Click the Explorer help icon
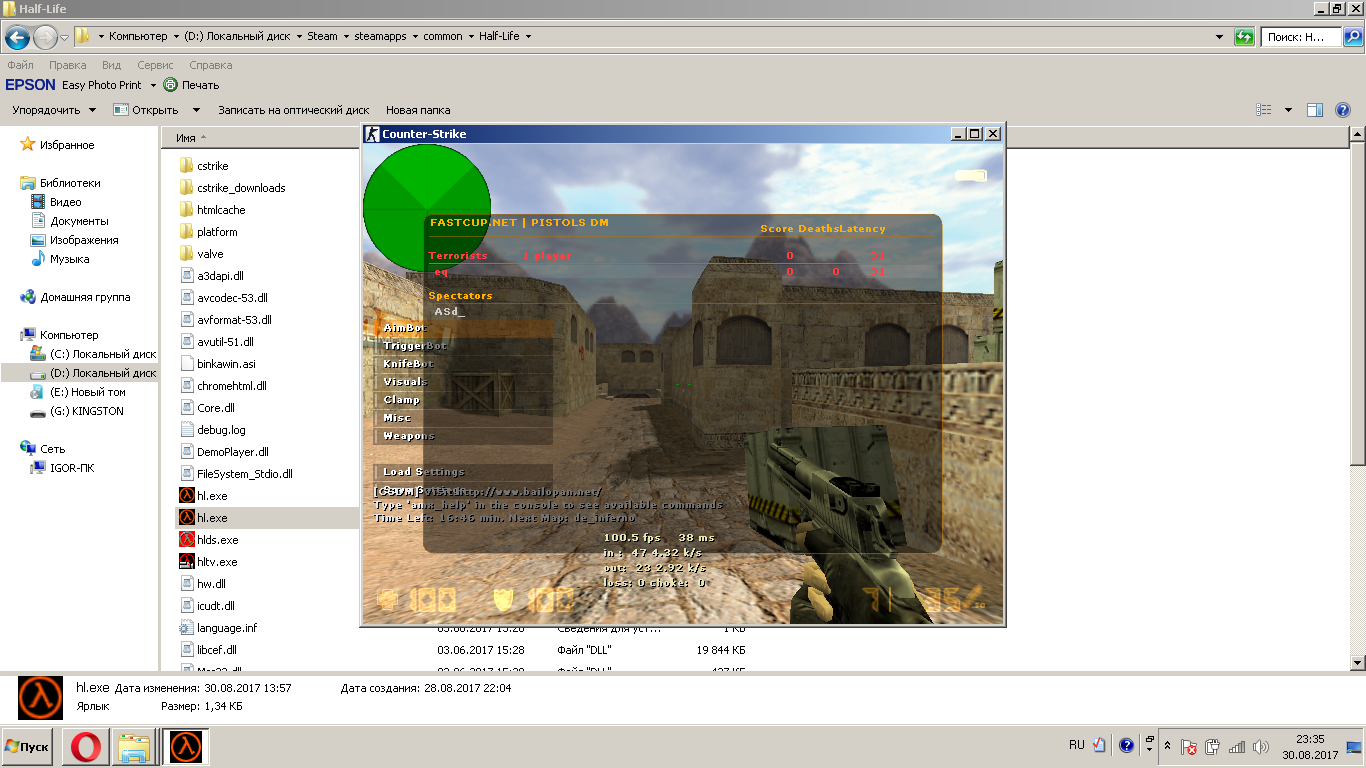The height and width of the screenshot is (768, 1366). [x=1344, y=110]
